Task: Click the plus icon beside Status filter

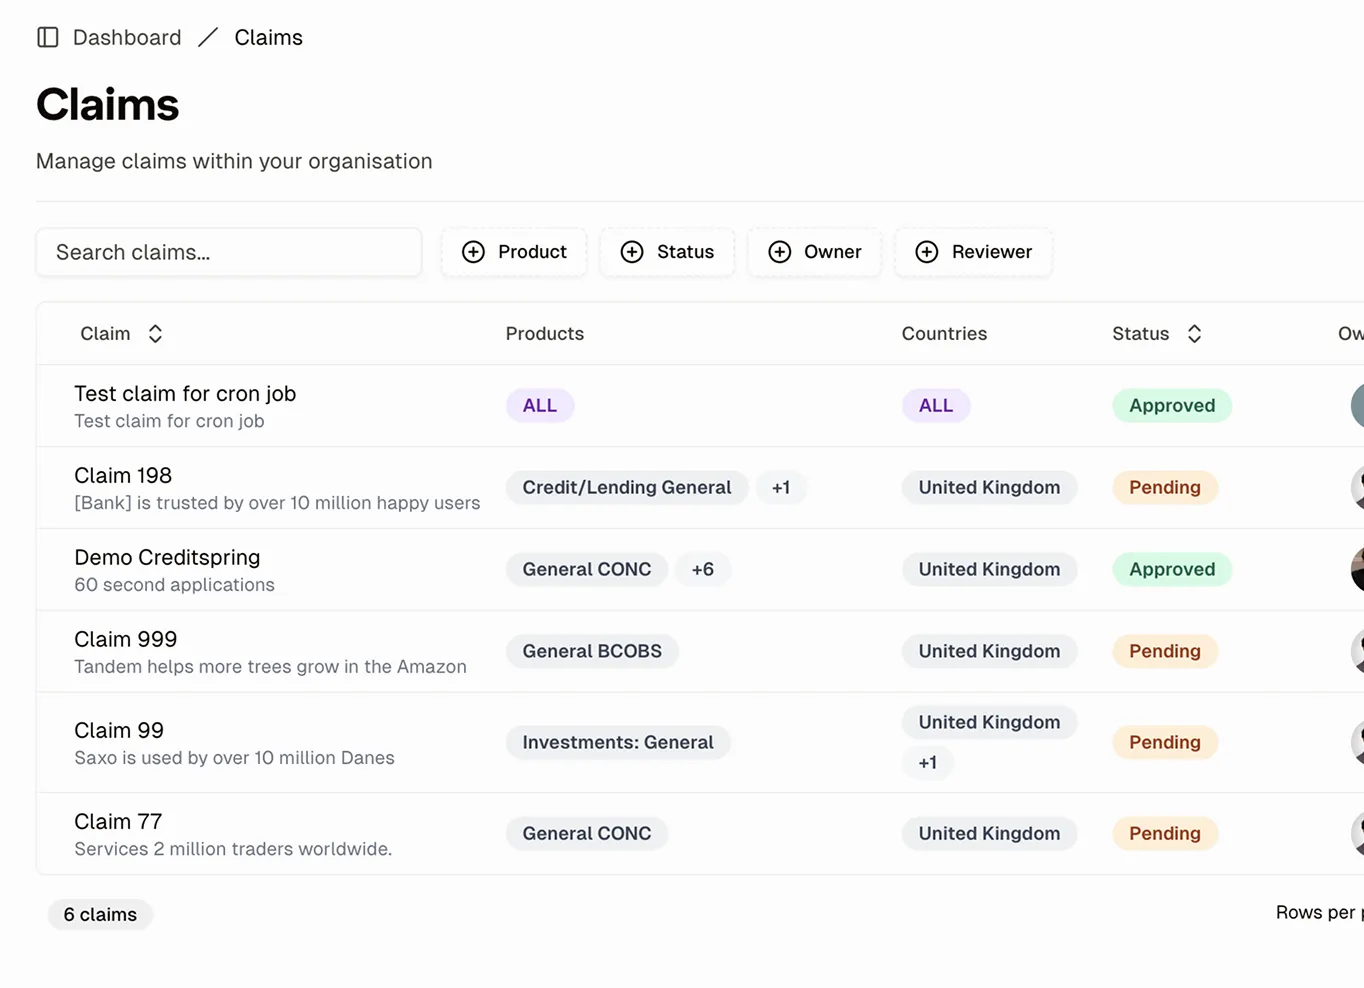Action: click(x=632, y=252)
